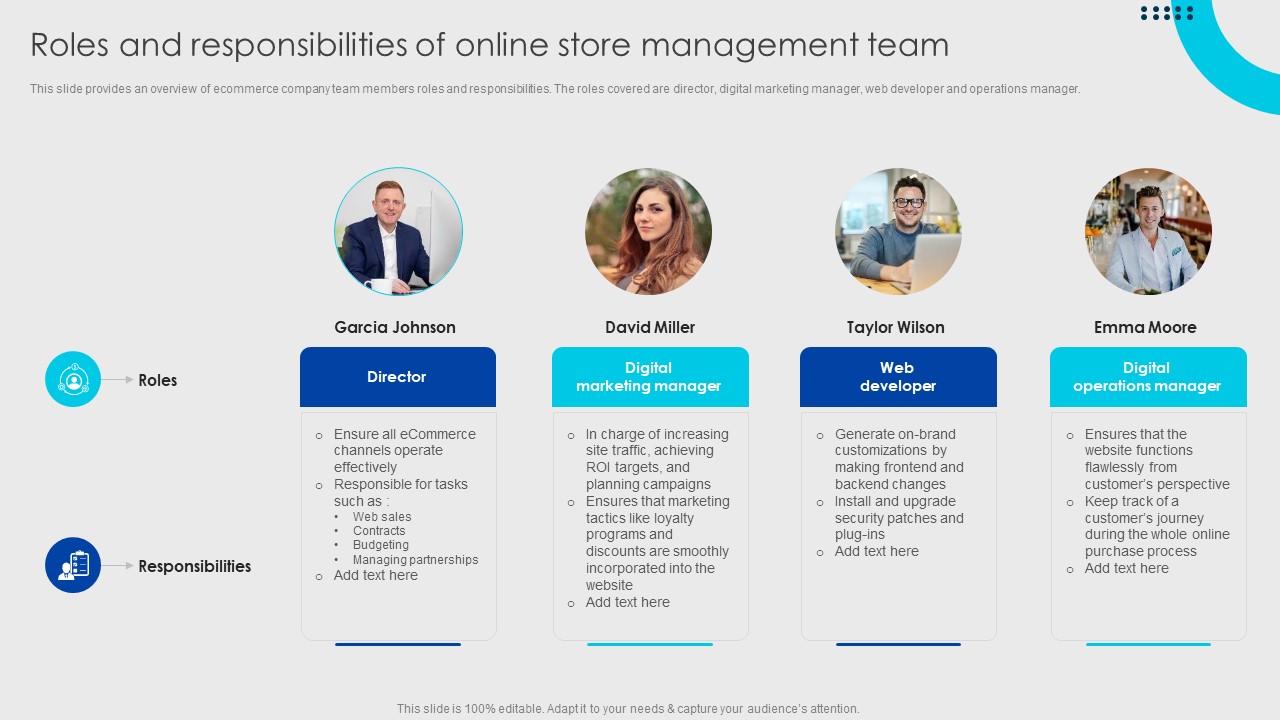Click 'Ensure all eCommerce channels operate effectively'
Screen dimensions: 1280x720
tap(405, 451)
